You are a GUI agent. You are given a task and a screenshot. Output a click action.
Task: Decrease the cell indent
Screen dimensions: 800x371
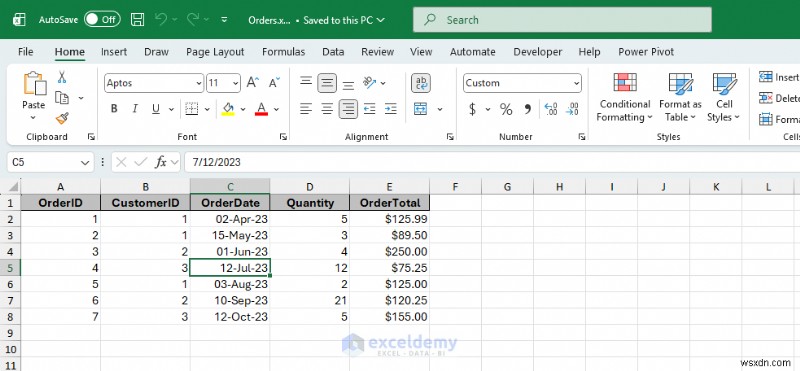coord(369,109)
